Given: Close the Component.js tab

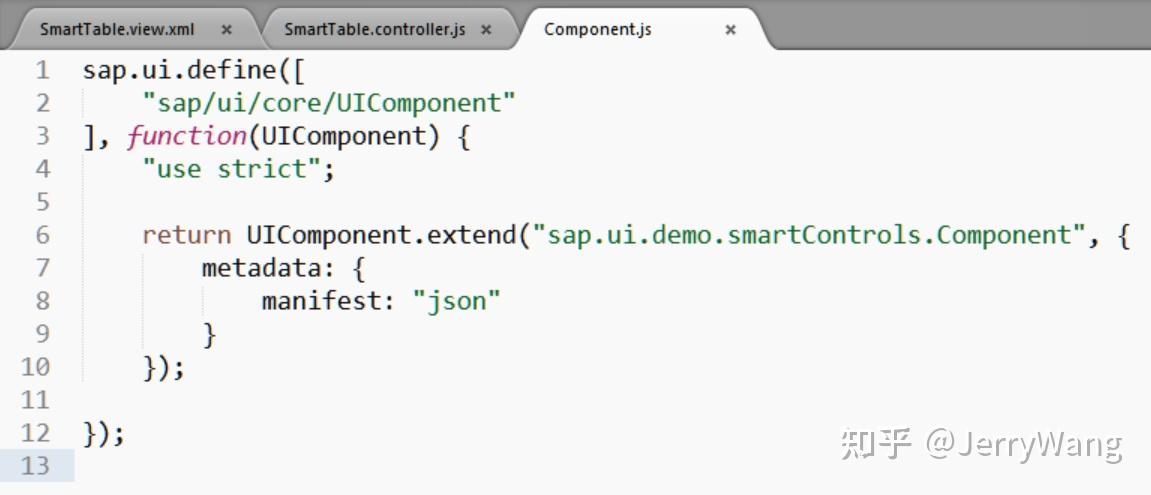Looking at the screenshot, I should 730,30.
